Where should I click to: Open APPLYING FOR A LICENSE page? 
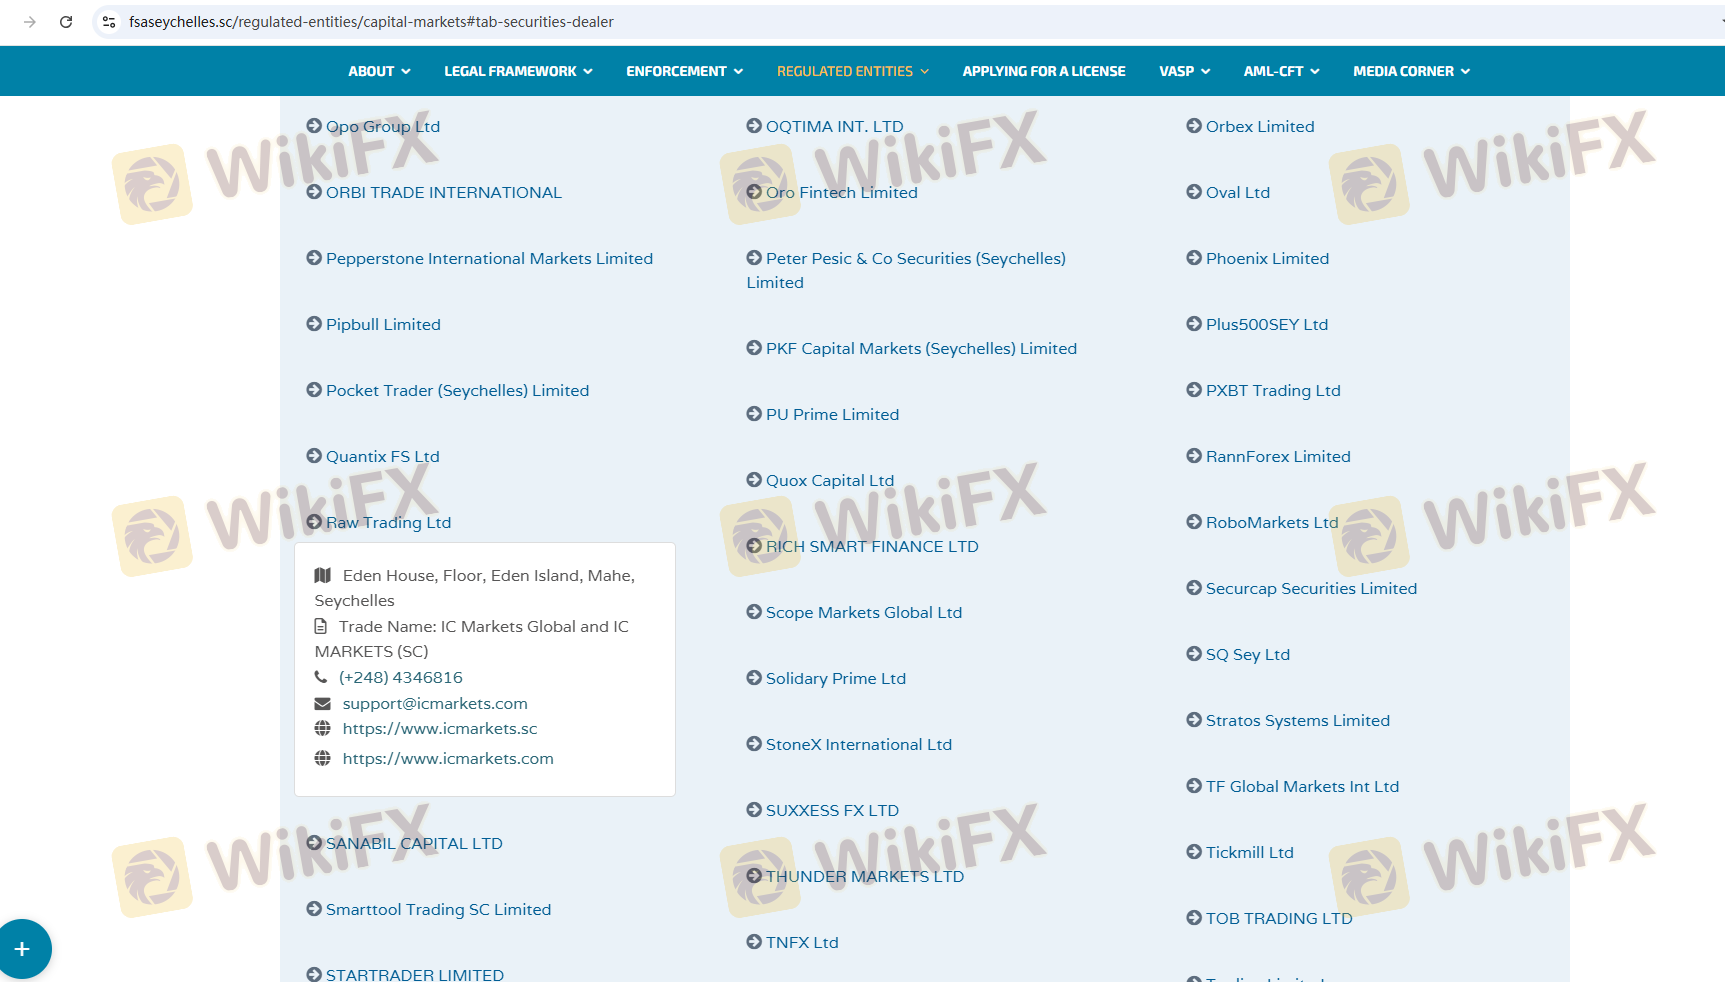click(1043, 71)
